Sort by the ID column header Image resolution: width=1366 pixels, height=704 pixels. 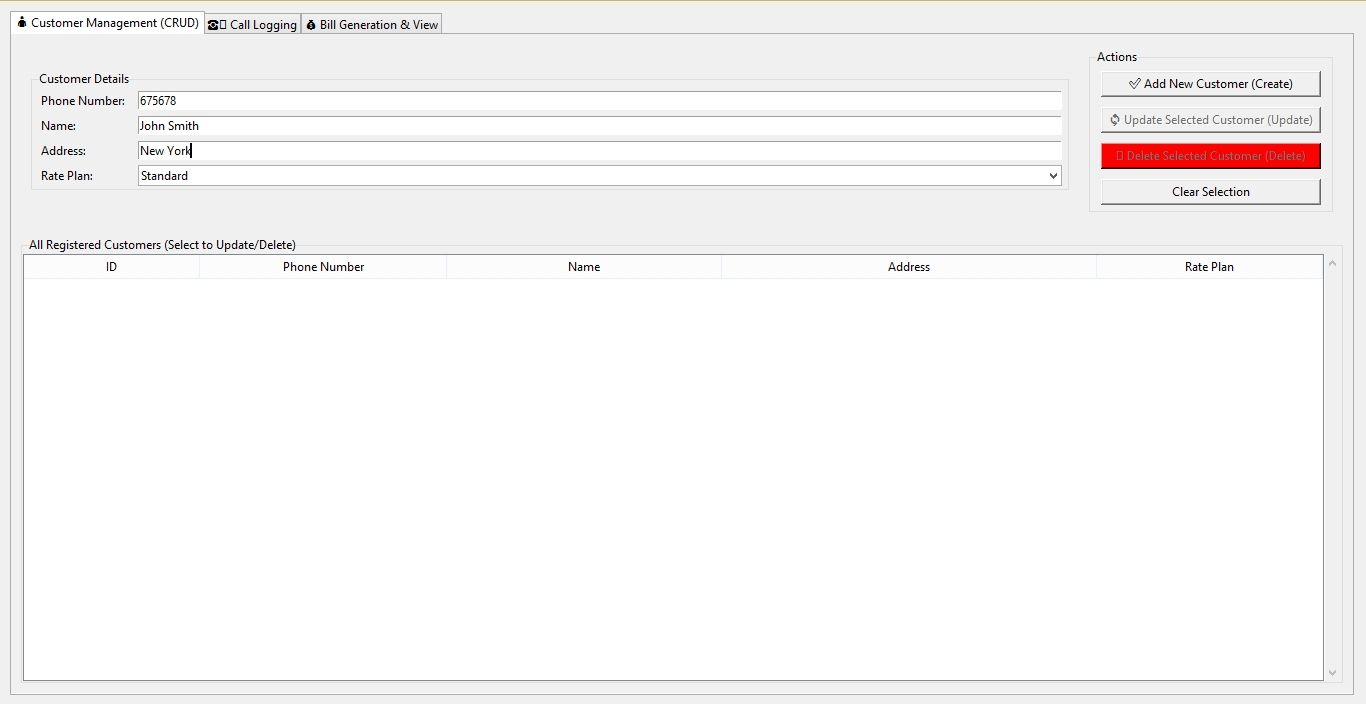coord(111,267)
